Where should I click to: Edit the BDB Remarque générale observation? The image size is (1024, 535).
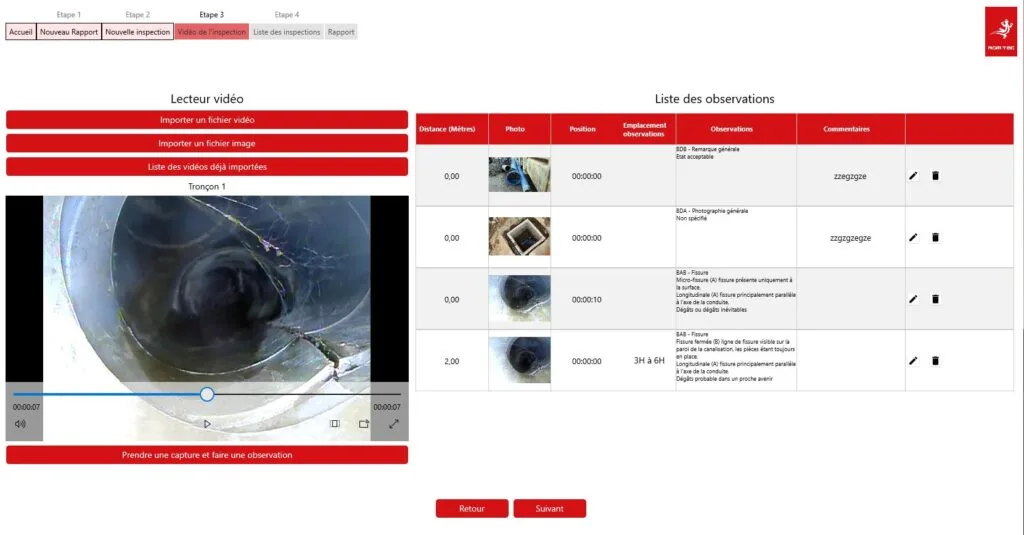913,176
